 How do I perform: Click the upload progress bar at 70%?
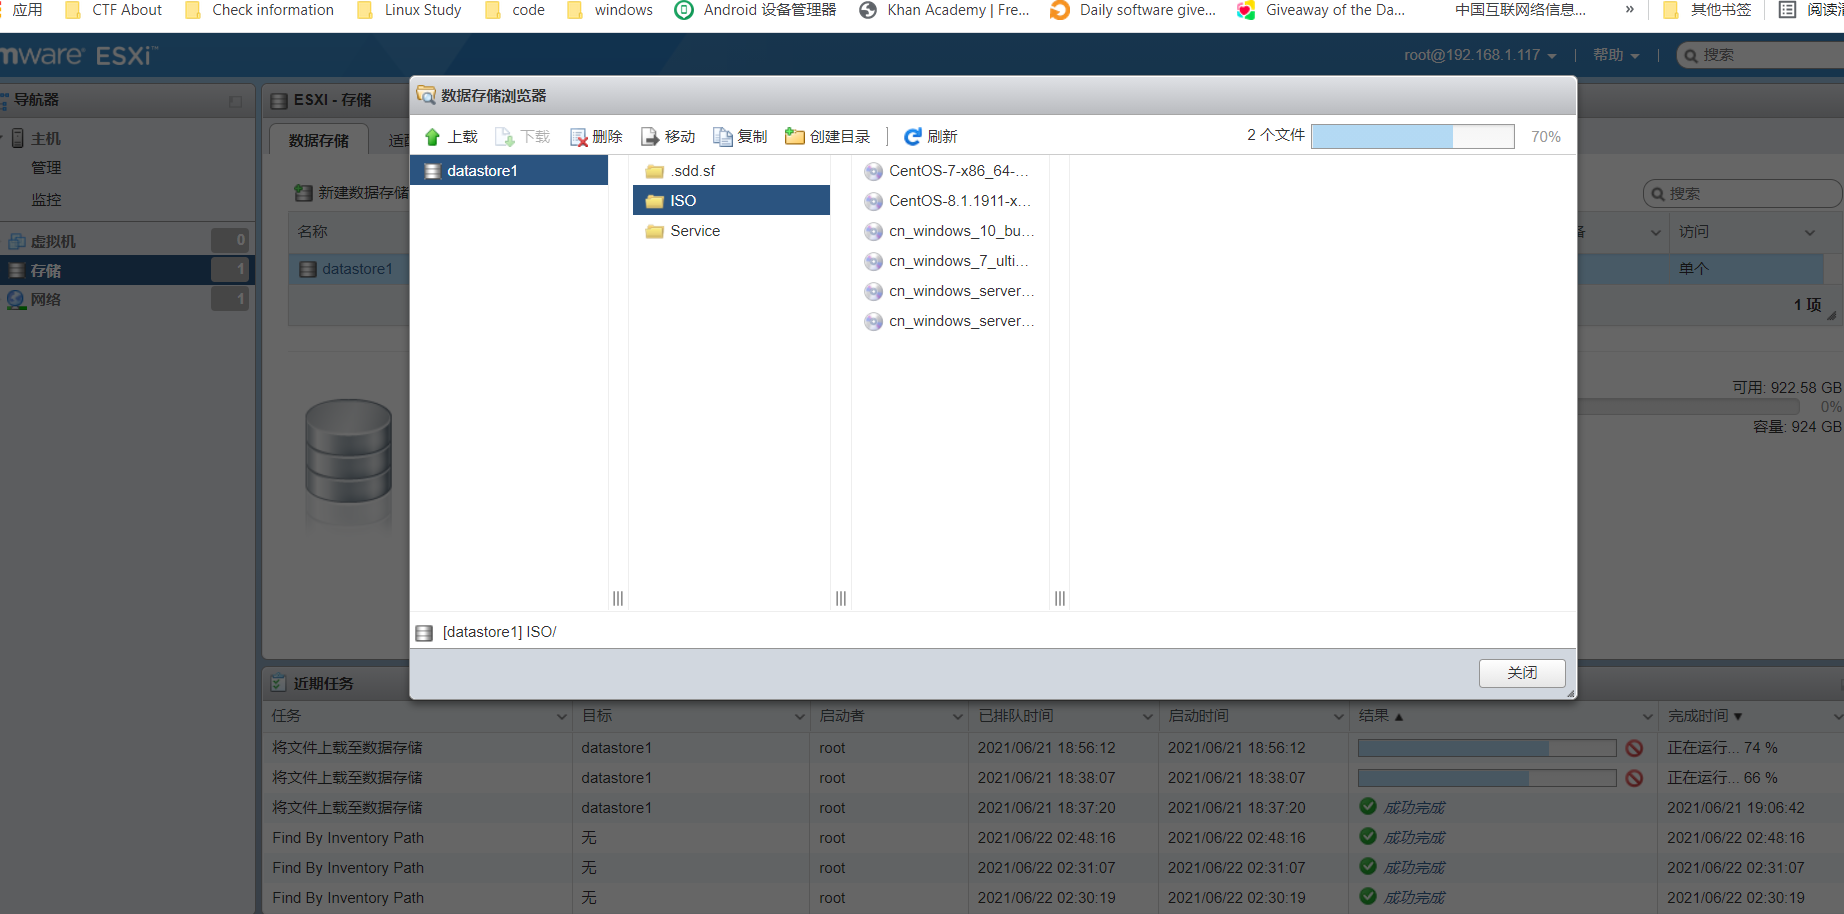click(1412, 137)
